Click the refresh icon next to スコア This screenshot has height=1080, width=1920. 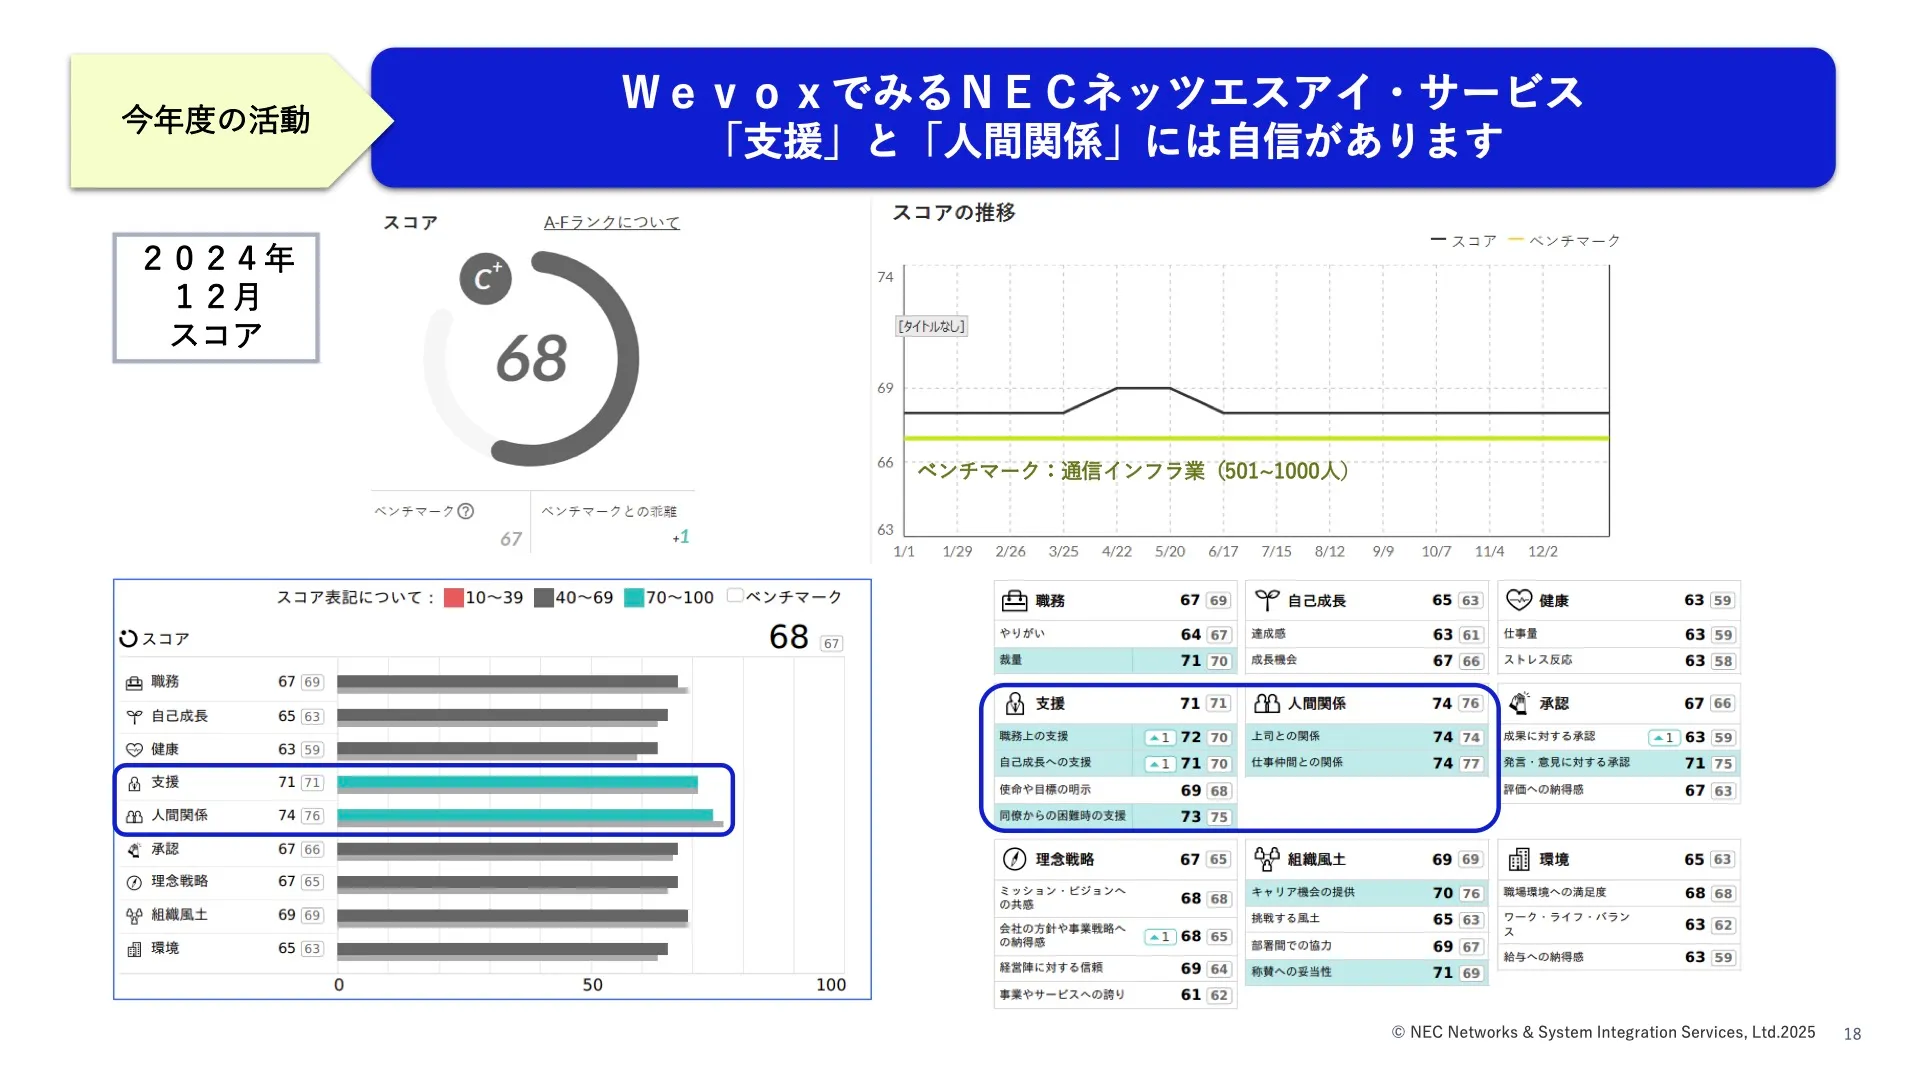point(128,638)
